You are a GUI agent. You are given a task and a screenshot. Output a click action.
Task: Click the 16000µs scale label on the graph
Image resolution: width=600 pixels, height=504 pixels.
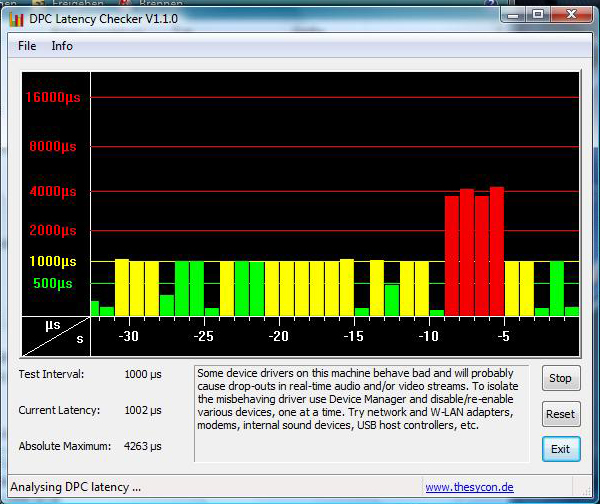[52, 97]
